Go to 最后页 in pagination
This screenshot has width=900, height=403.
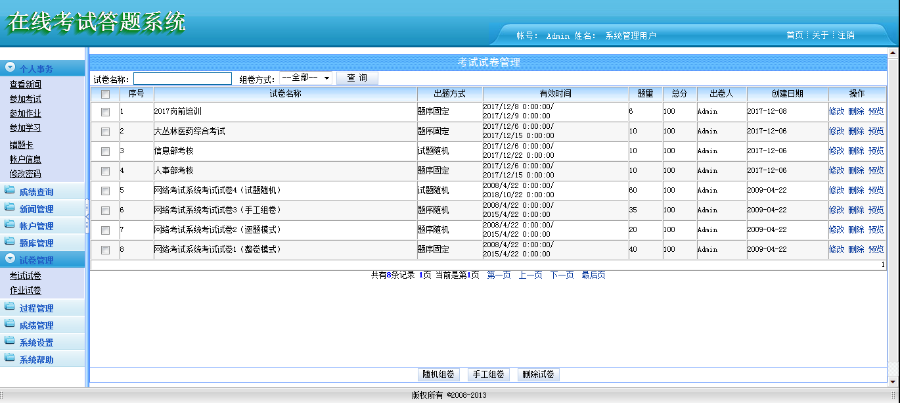pyautogui.click(x=593, y=276)
